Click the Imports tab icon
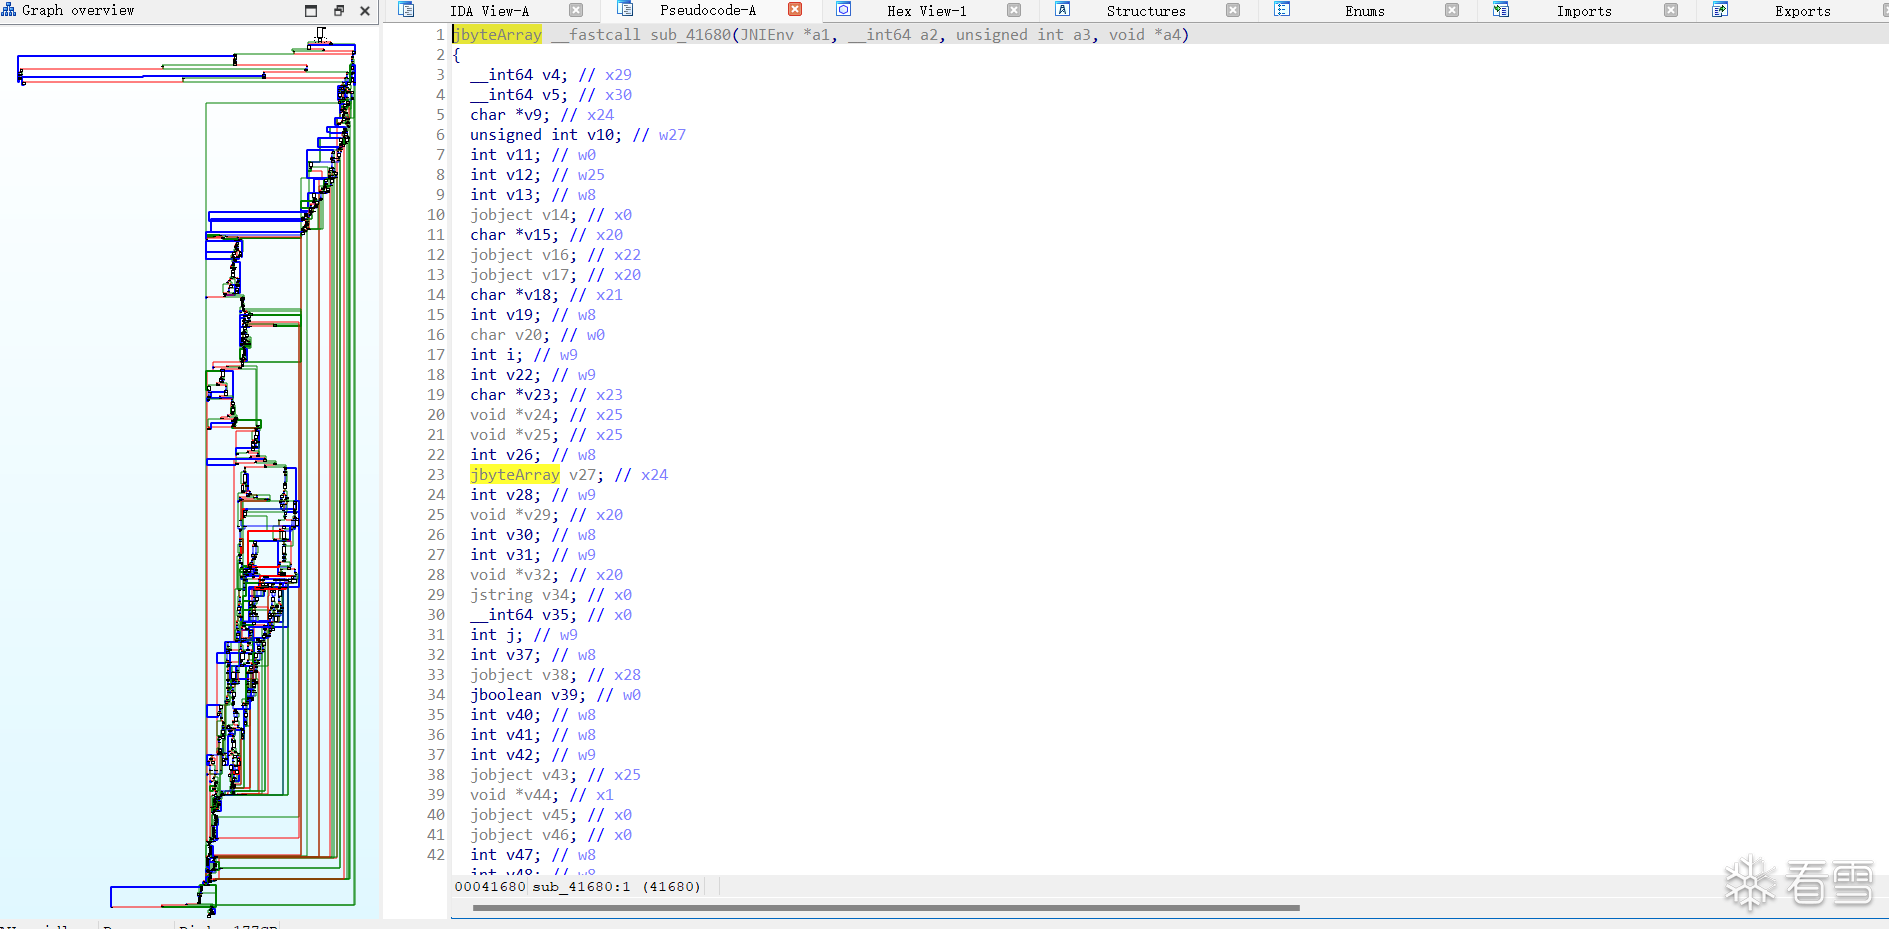The width and height of the screenshot is (1889, 929). [x=1501, y=10]
